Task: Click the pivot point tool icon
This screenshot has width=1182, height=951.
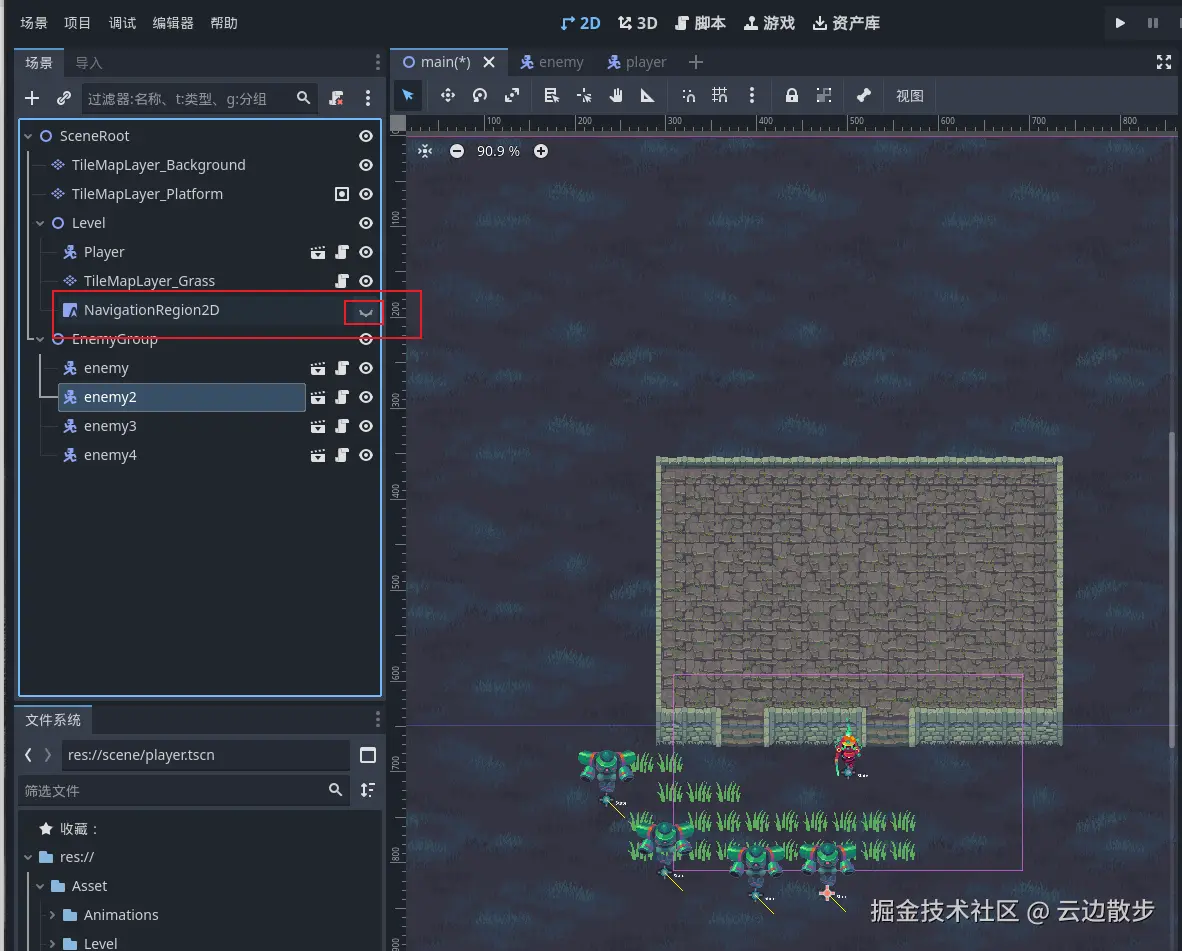Action: 583,96
